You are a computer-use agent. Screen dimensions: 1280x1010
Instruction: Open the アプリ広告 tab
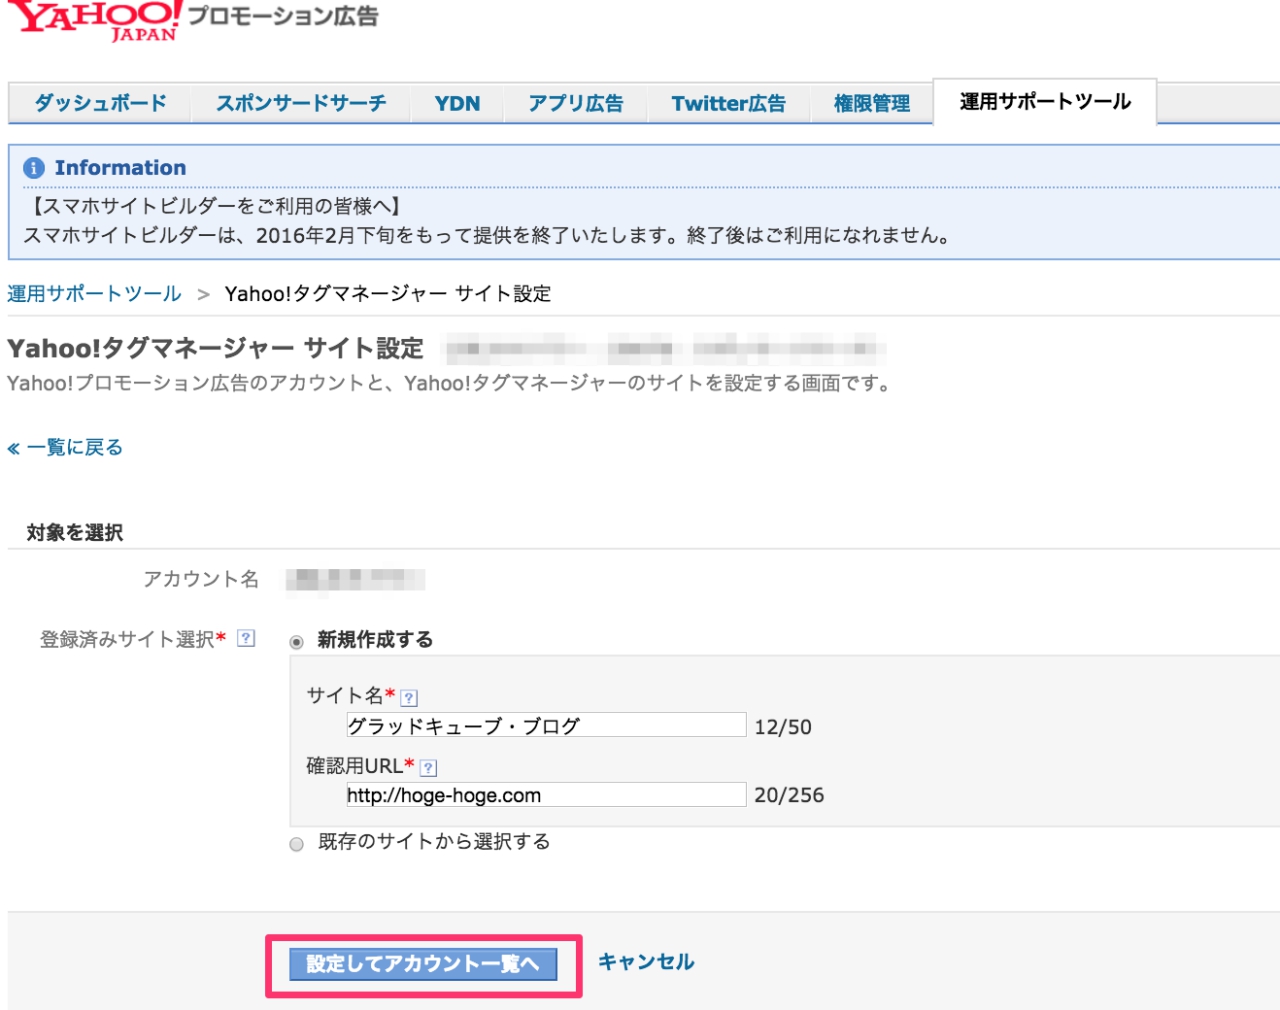[575, 103]
